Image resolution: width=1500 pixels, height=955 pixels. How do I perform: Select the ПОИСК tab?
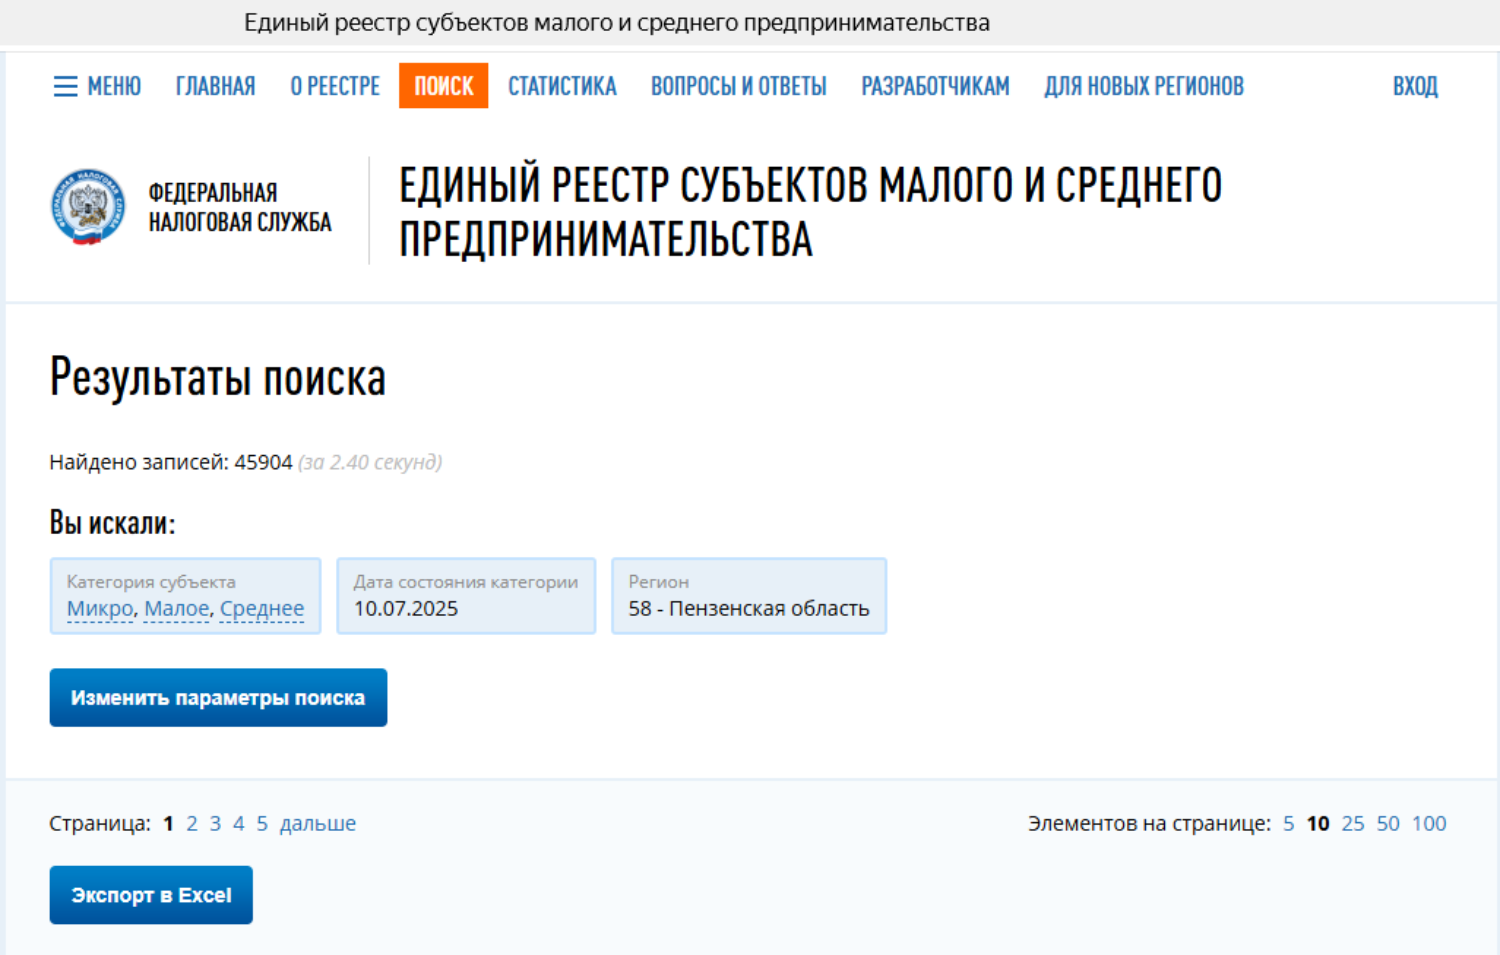[x=443, y=87]
